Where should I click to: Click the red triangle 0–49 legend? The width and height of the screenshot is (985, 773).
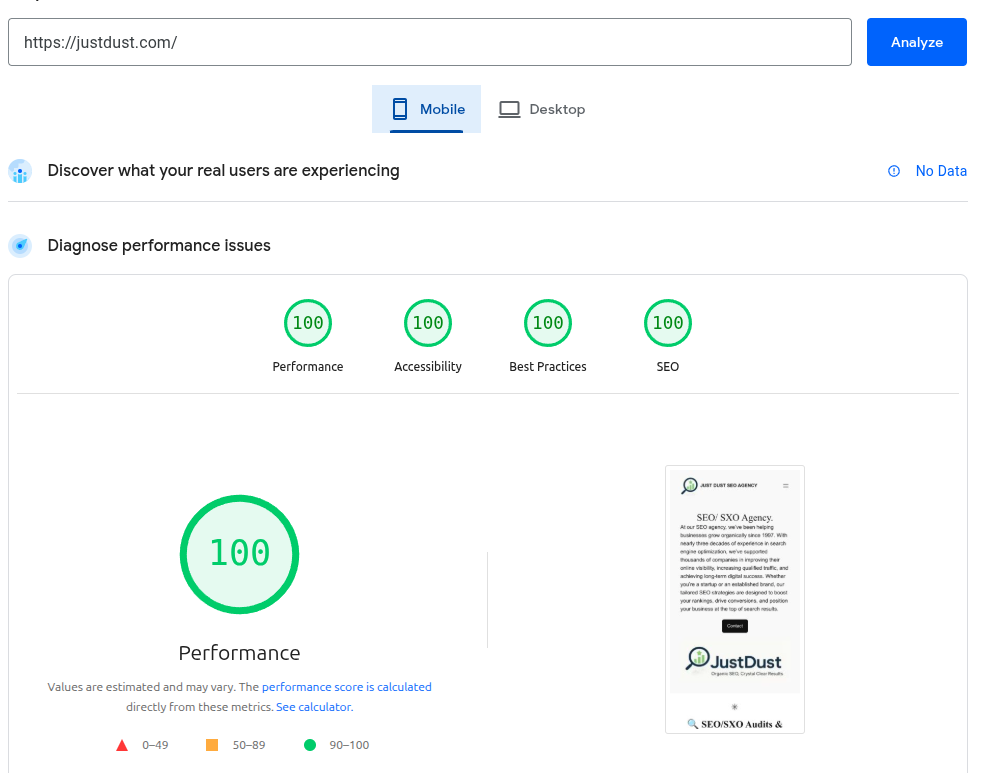click(122, 745)
